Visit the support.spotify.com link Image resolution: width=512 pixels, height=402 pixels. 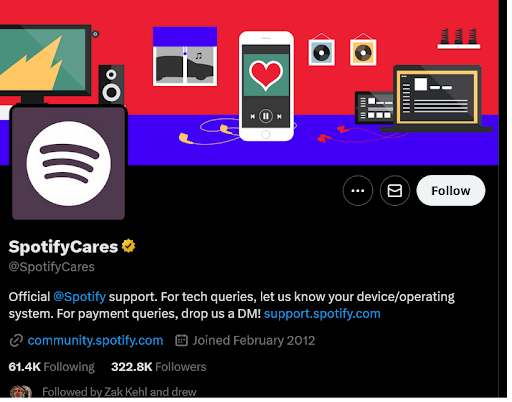(x=322, y=314)
